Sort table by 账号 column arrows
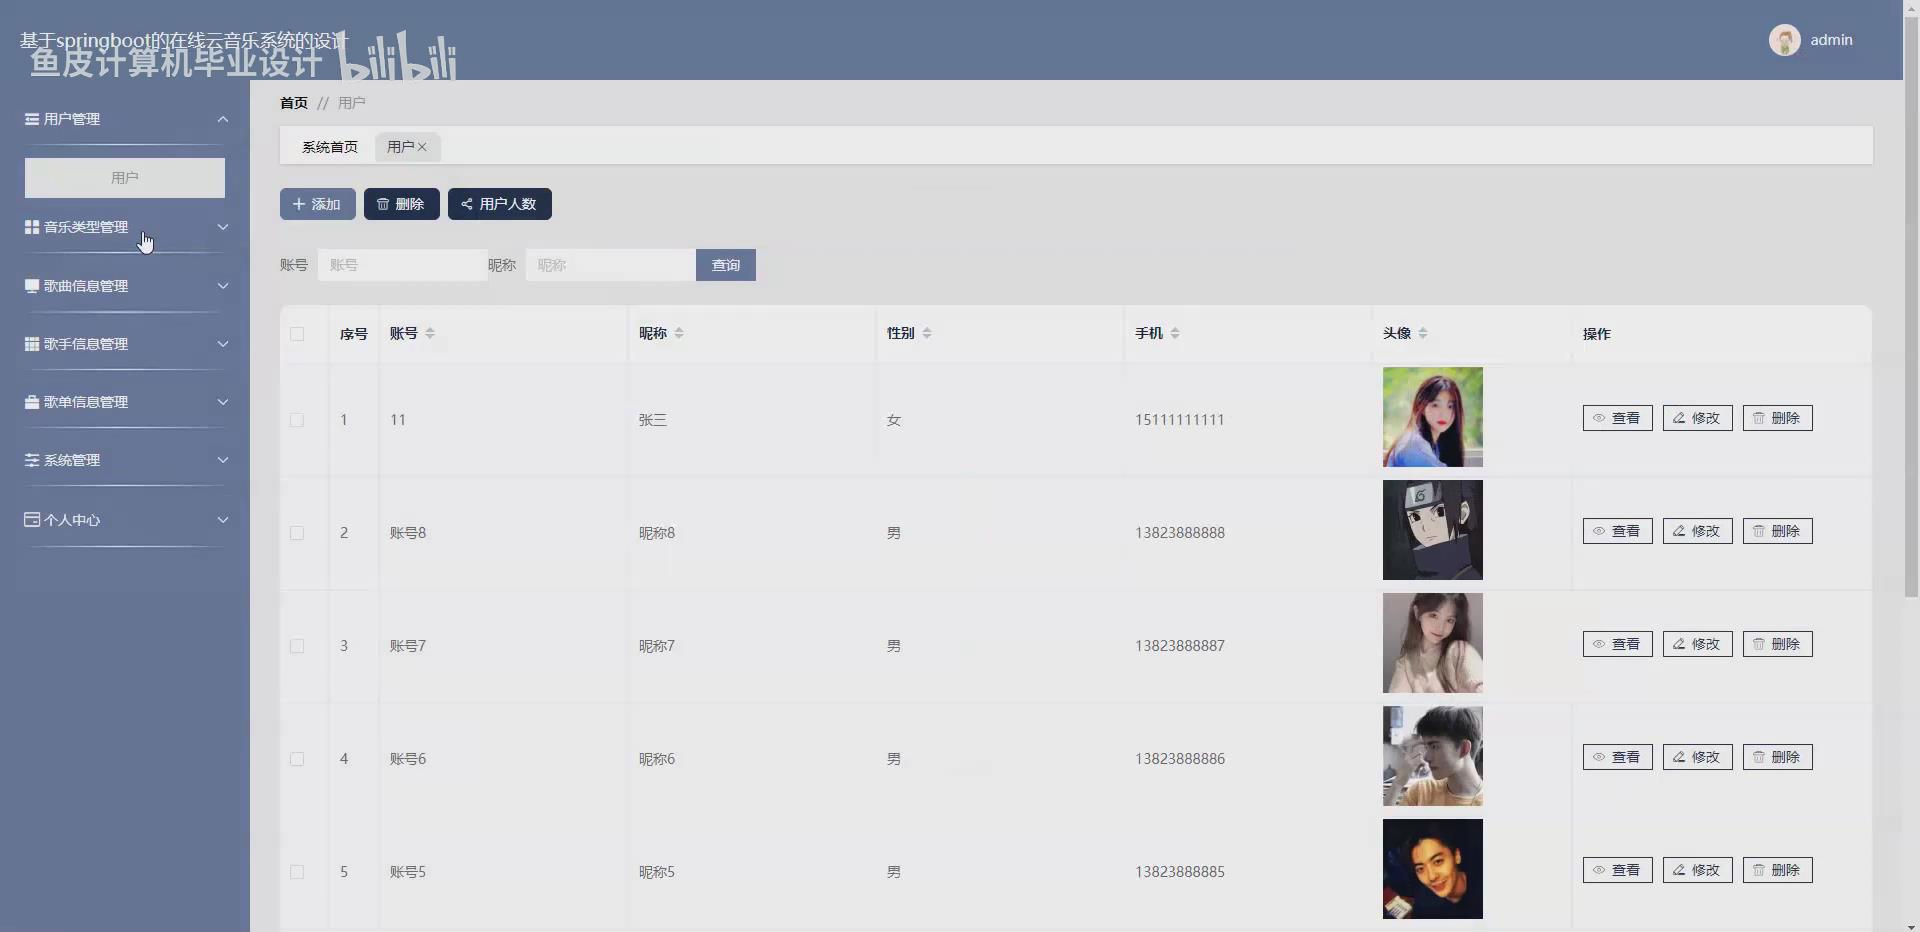The height and width of the screenshot is (932, 1920). coord(430,333)
